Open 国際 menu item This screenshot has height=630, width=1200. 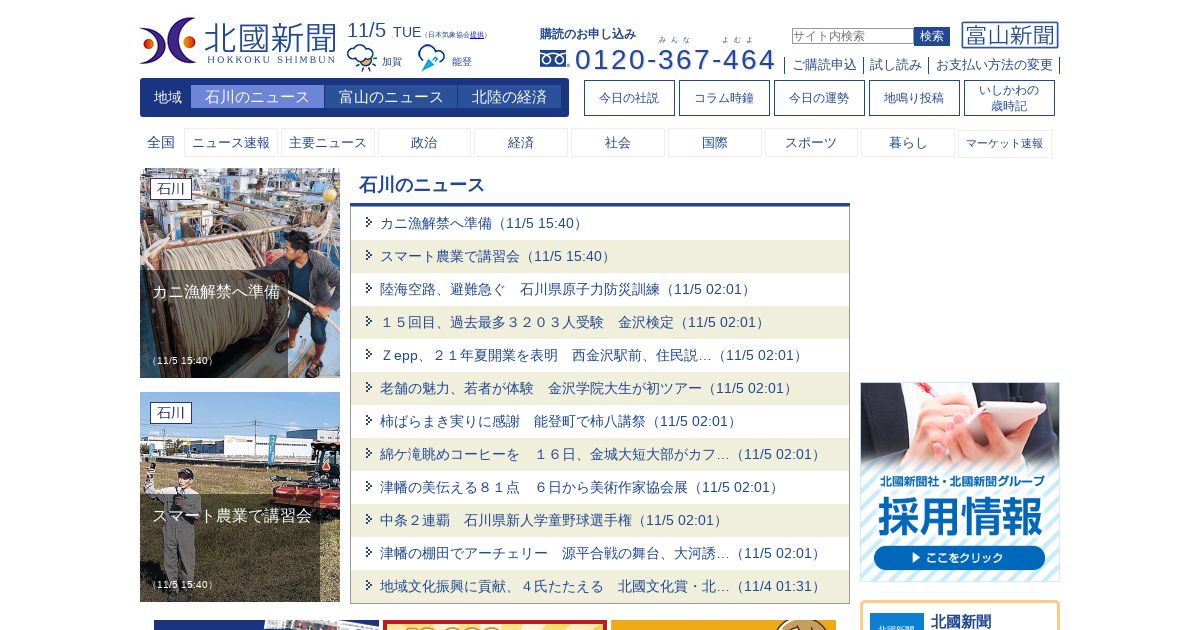tap(715, 143)
